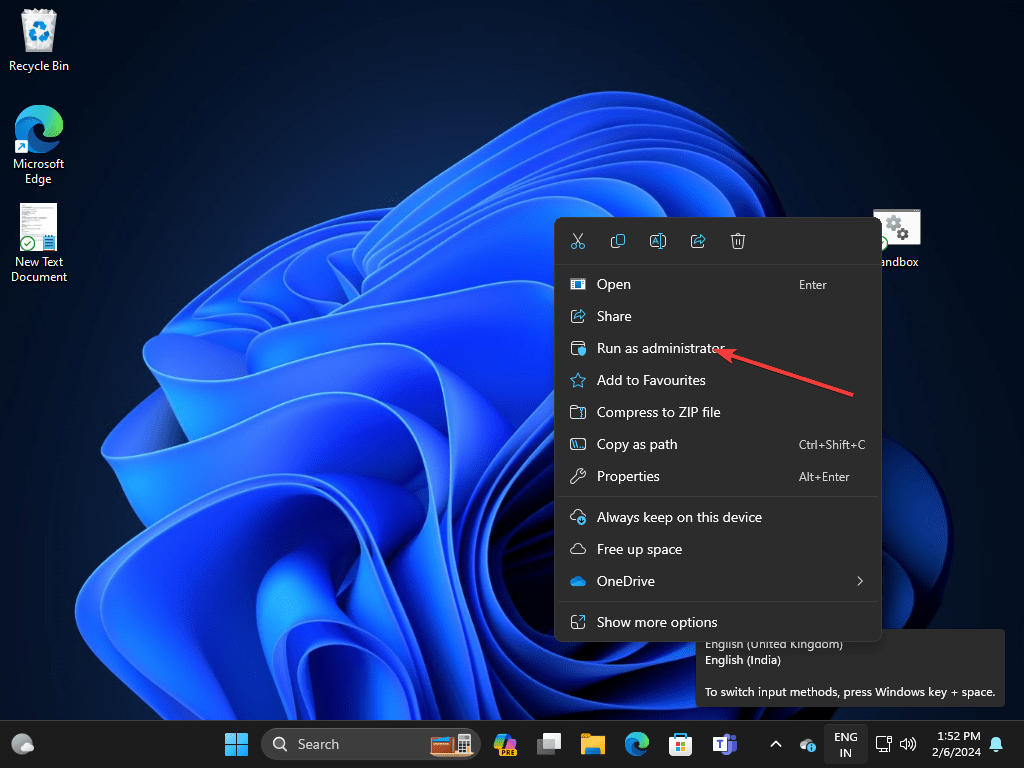Click the Cut scissors icon in context menu
The height and width of the screenshot is (768, 1024).
click(578, 241)
